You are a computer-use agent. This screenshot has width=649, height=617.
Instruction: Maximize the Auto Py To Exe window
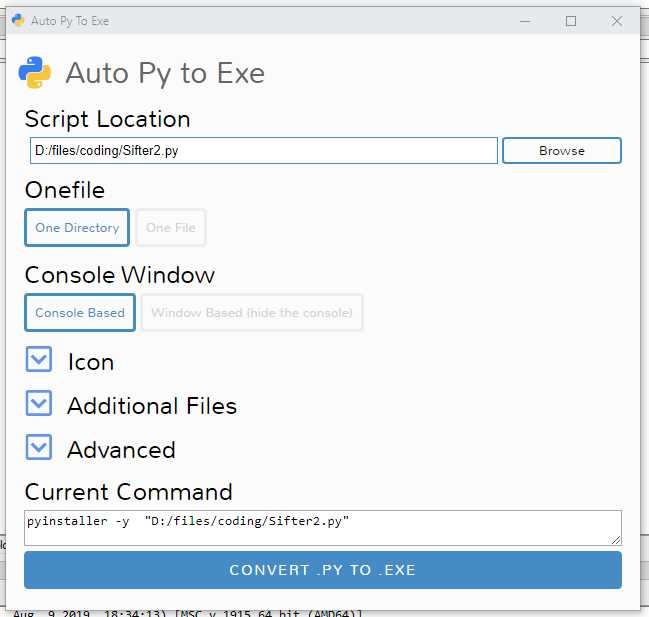[571, 21]
